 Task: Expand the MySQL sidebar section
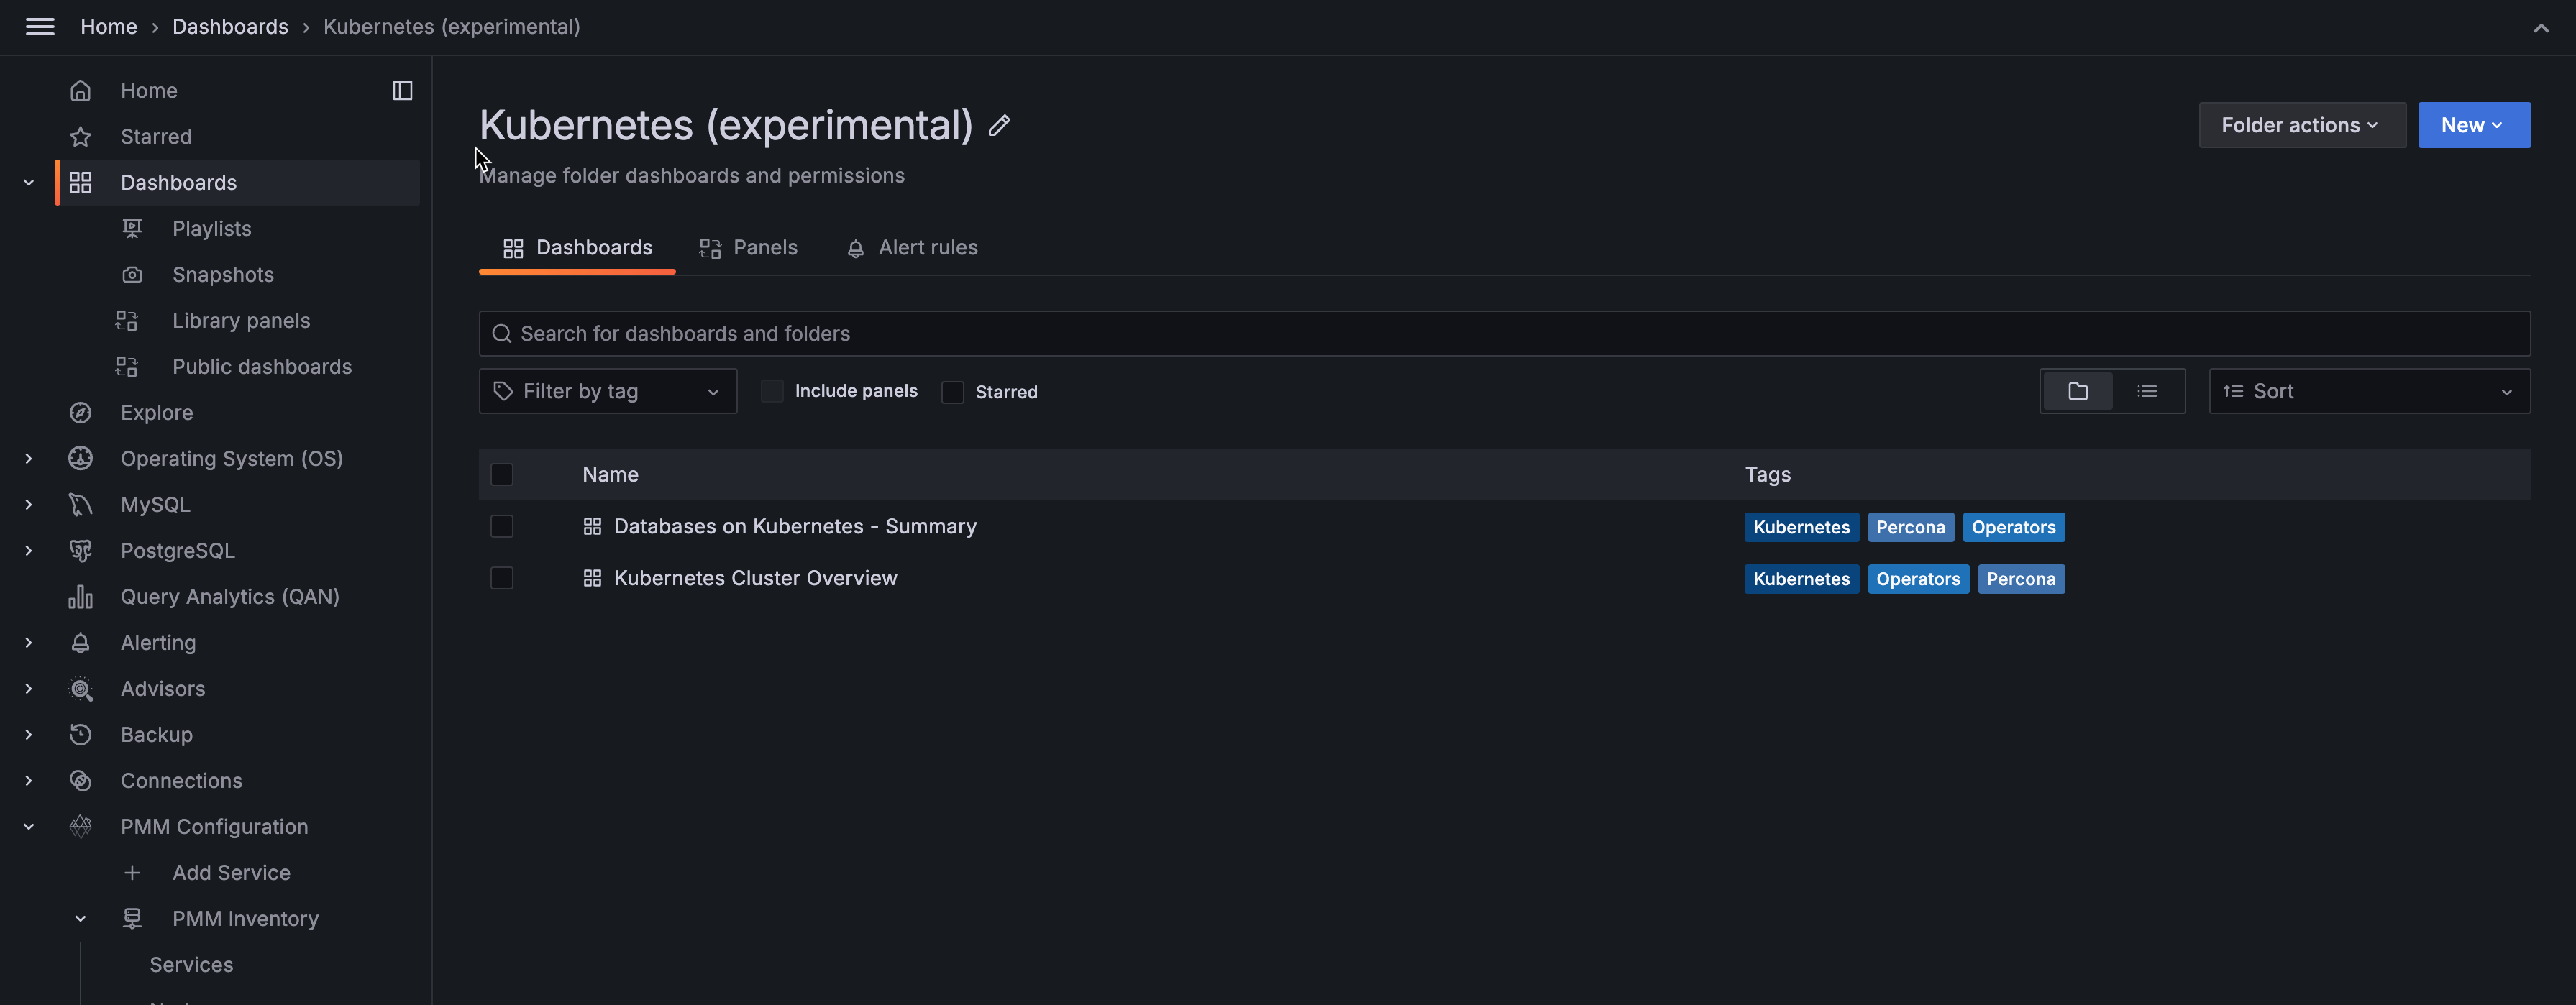point(29,505)
